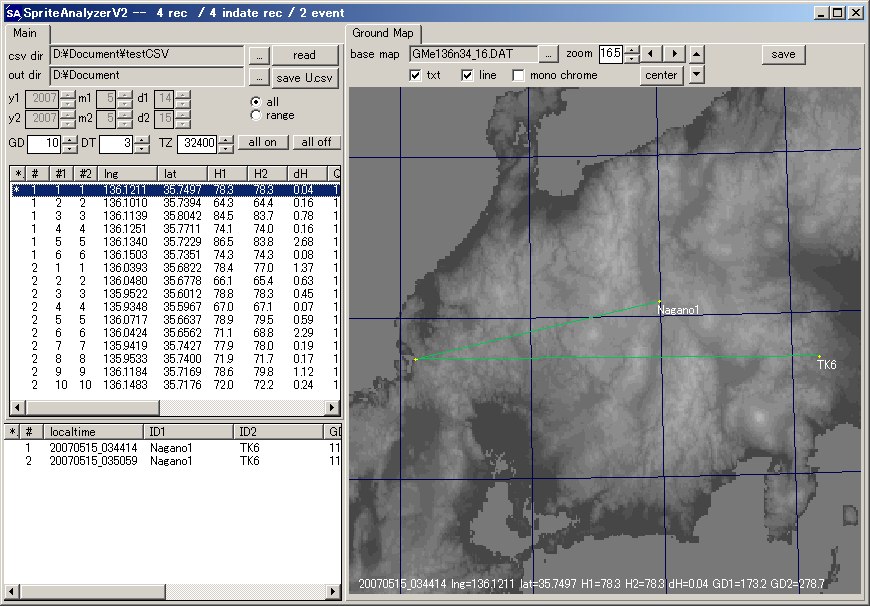The height and width of the screenshot is (606, 870).
Task: Pan the map left with the left arrow
Action: (652, 54)
